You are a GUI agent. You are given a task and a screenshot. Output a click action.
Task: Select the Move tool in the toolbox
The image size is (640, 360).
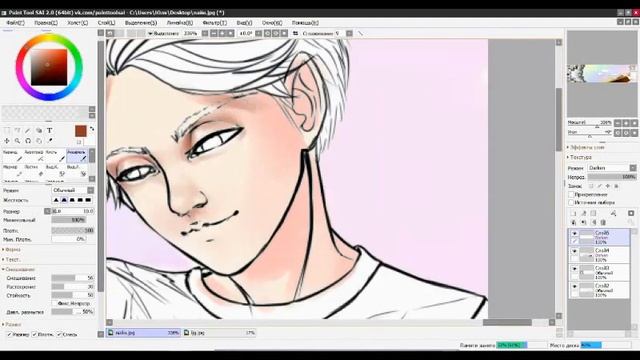(7, 141)
